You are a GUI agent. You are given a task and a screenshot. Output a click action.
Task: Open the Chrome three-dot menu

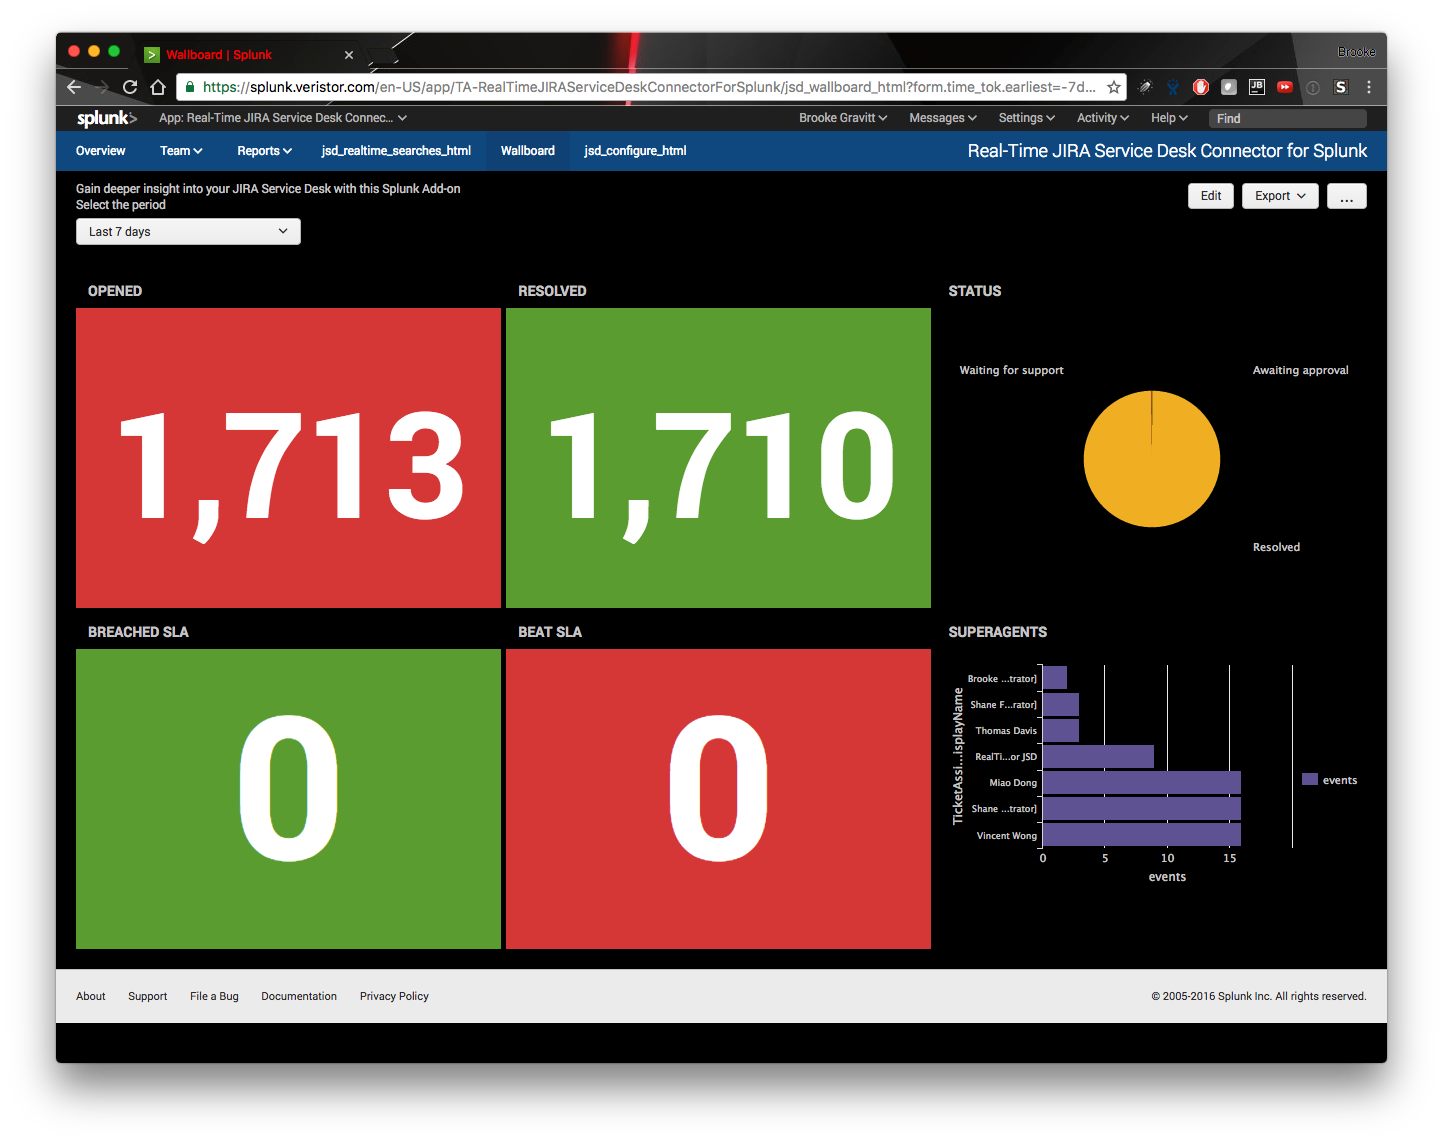click(x=1369, y=87)
